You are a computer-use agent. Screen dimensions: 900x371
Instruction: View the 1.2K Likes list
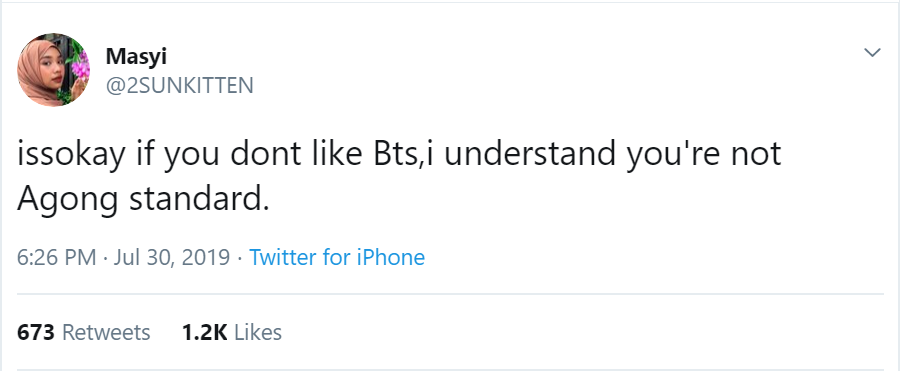click(232, 332)
